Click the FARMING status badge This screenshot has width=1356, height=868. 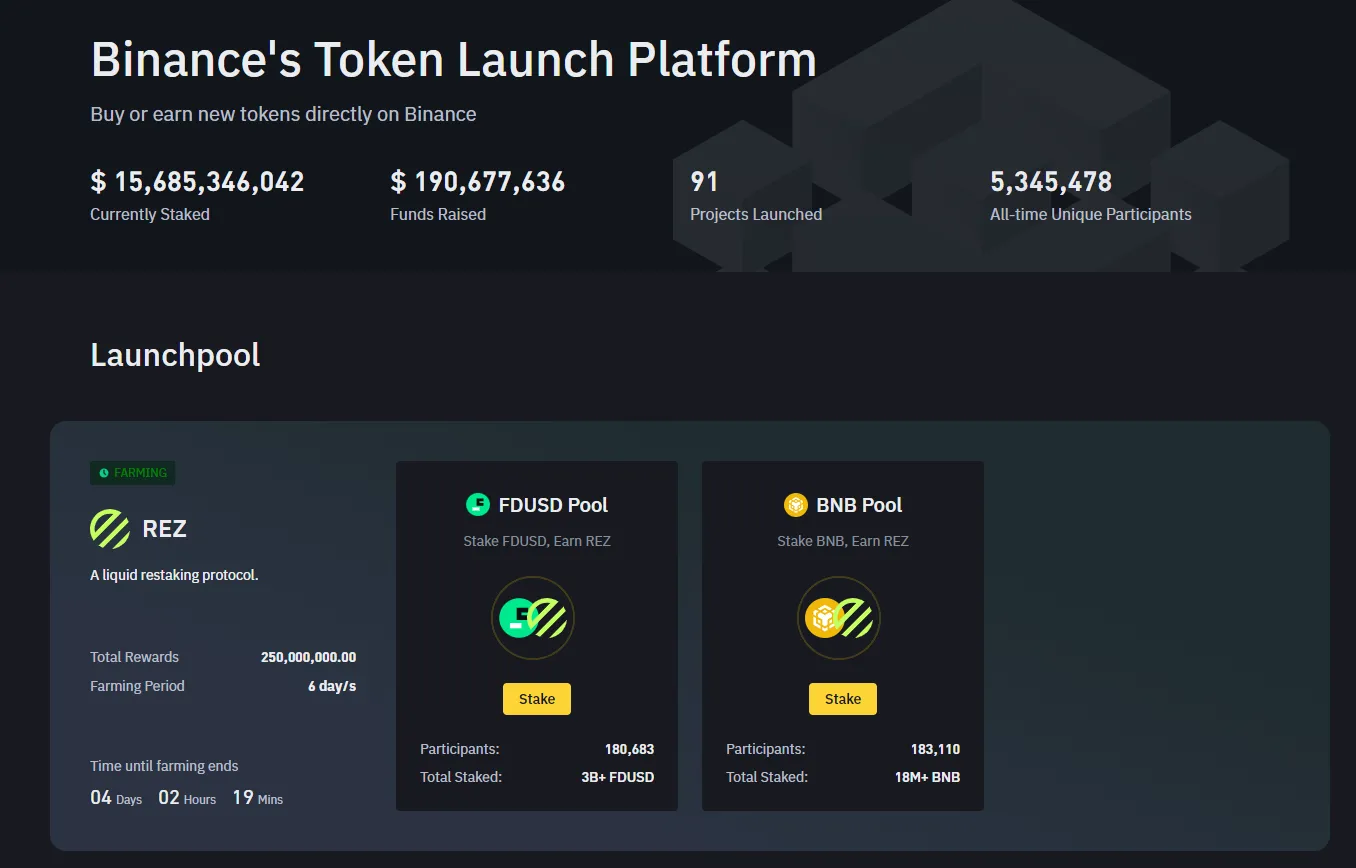(x=133, y=473)
